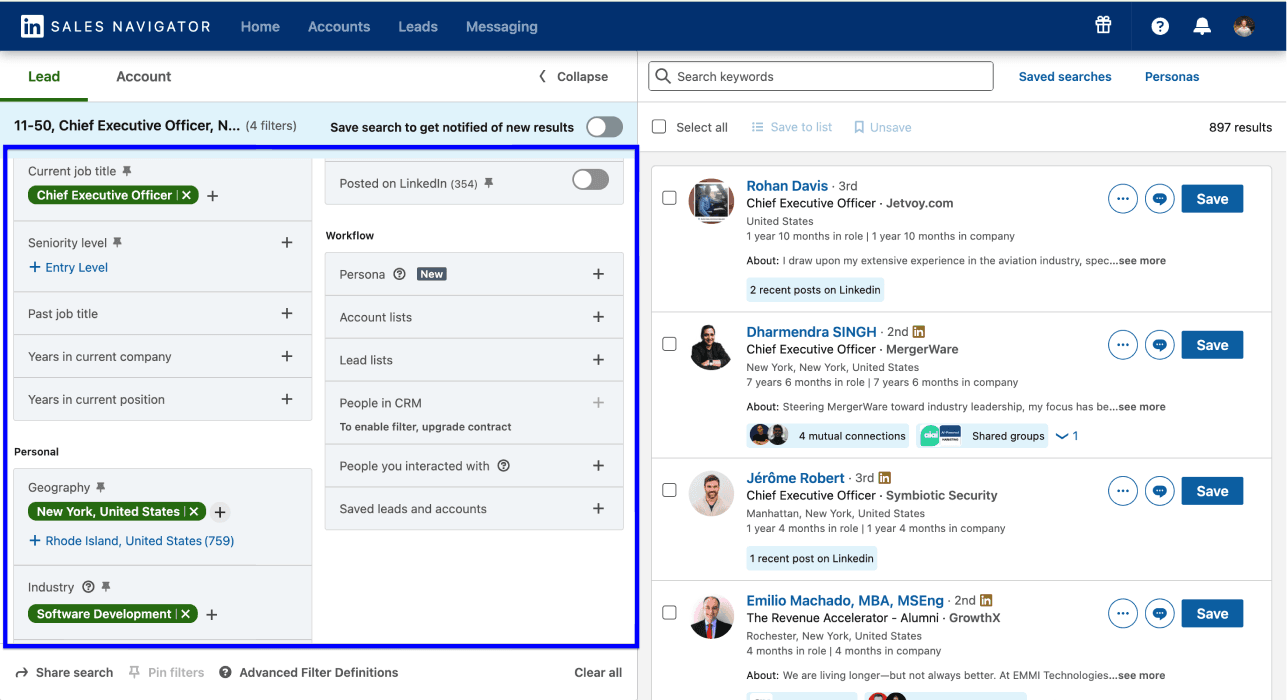Enable save search notifications toggle
Viewport: 1287px width, 700px height.
(x=603, y=128)
